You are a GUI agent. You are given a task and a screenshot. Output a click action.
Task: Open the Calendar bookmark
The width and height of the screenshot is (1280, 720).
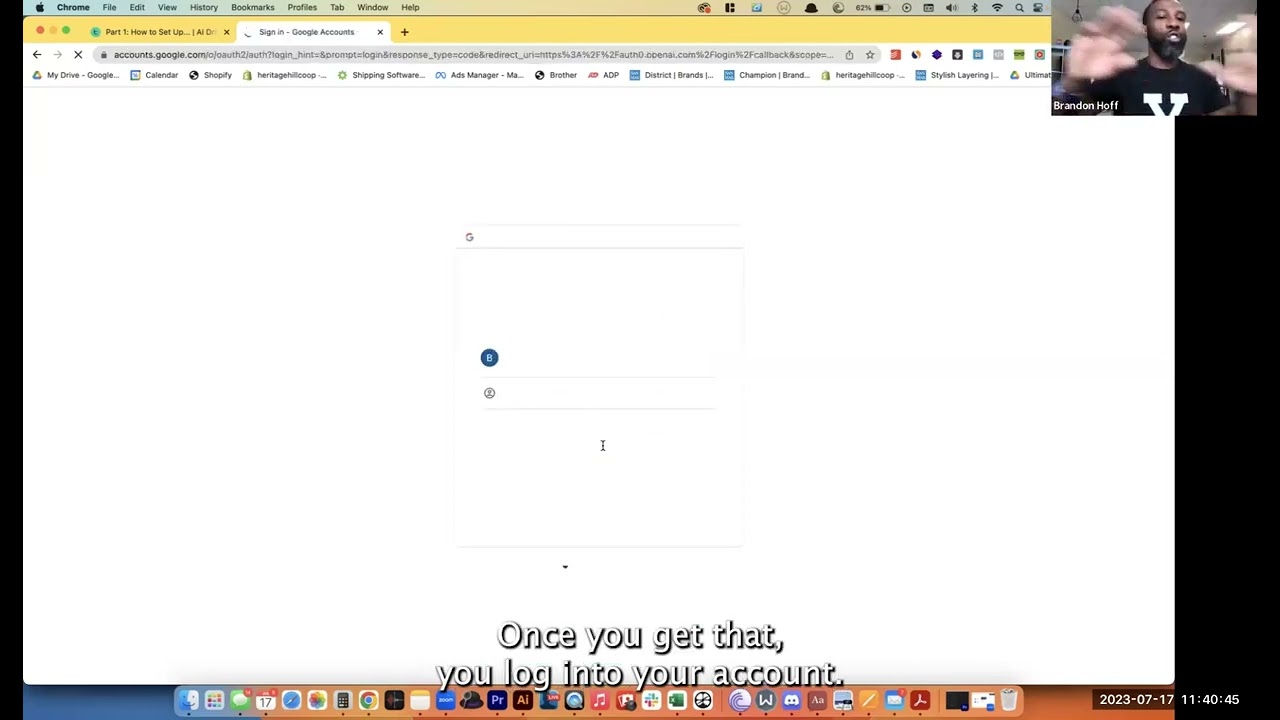coord(154,75)
